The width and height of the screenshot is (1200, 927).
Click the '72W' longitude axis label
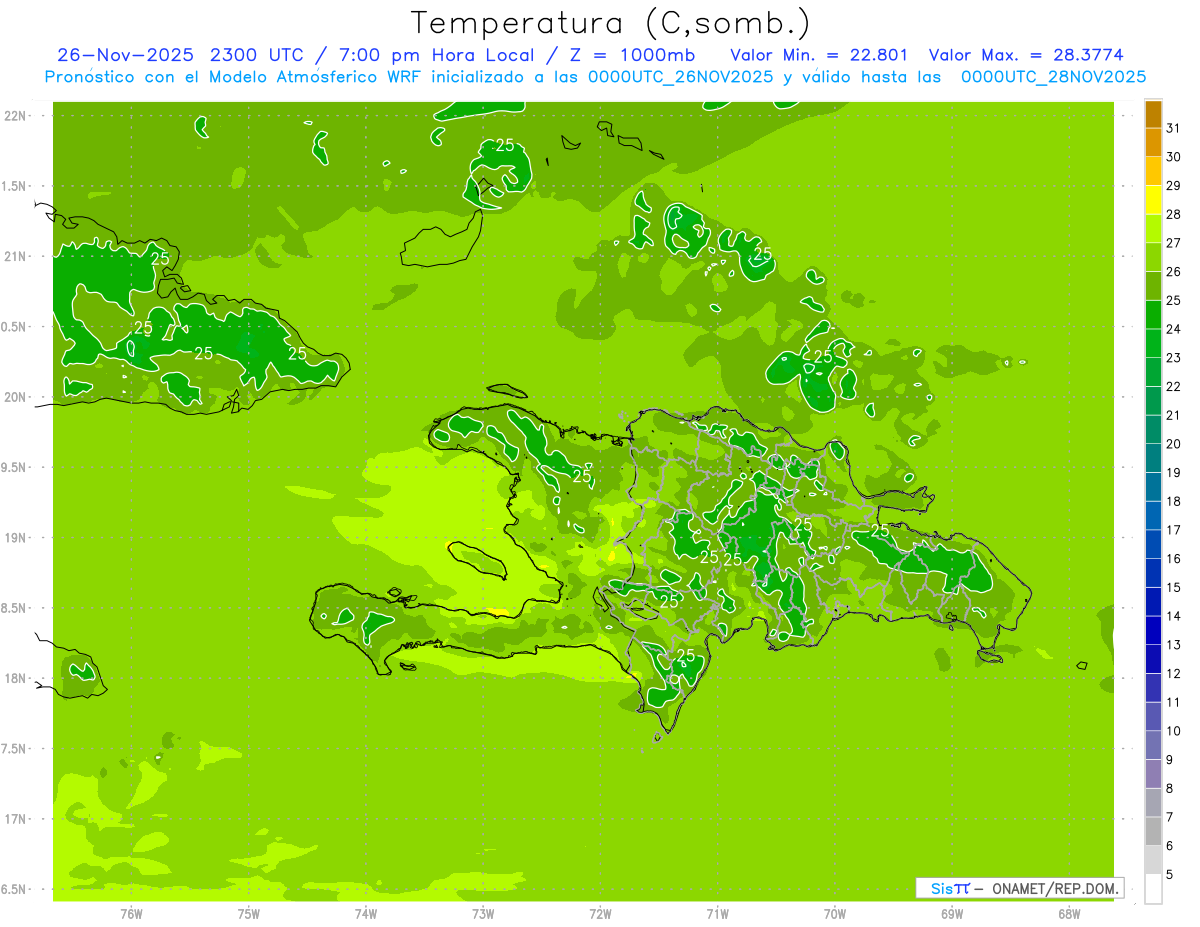(x=600, y=913)
